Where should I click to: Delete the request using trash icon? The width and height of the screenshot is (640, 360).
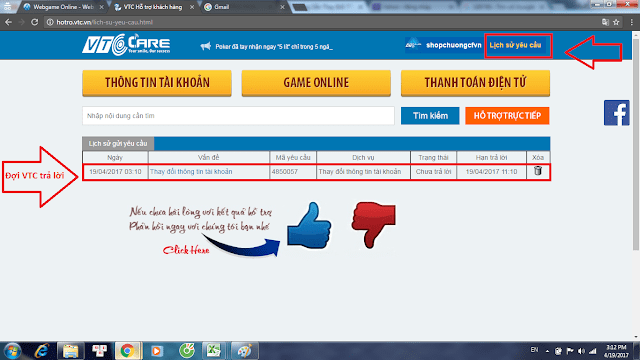pos(538,171)
